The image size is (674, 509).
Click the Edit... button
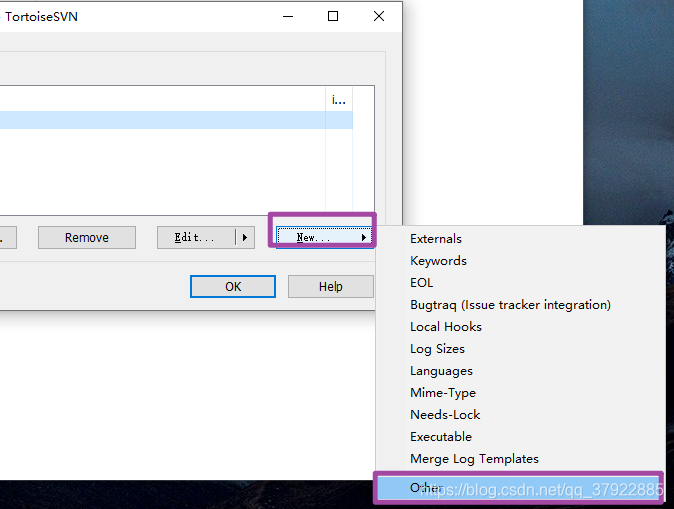pos(195,237)
